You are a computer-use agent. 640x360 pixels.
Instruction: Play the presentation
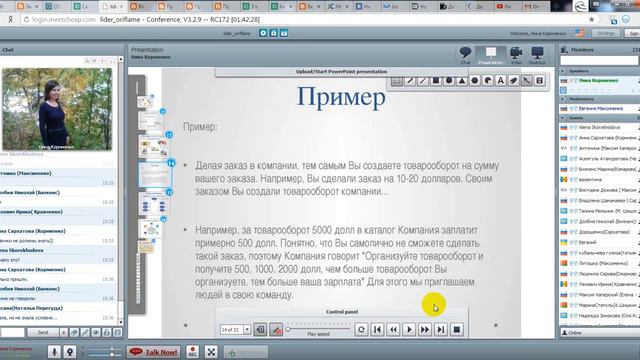click(409, 329)
